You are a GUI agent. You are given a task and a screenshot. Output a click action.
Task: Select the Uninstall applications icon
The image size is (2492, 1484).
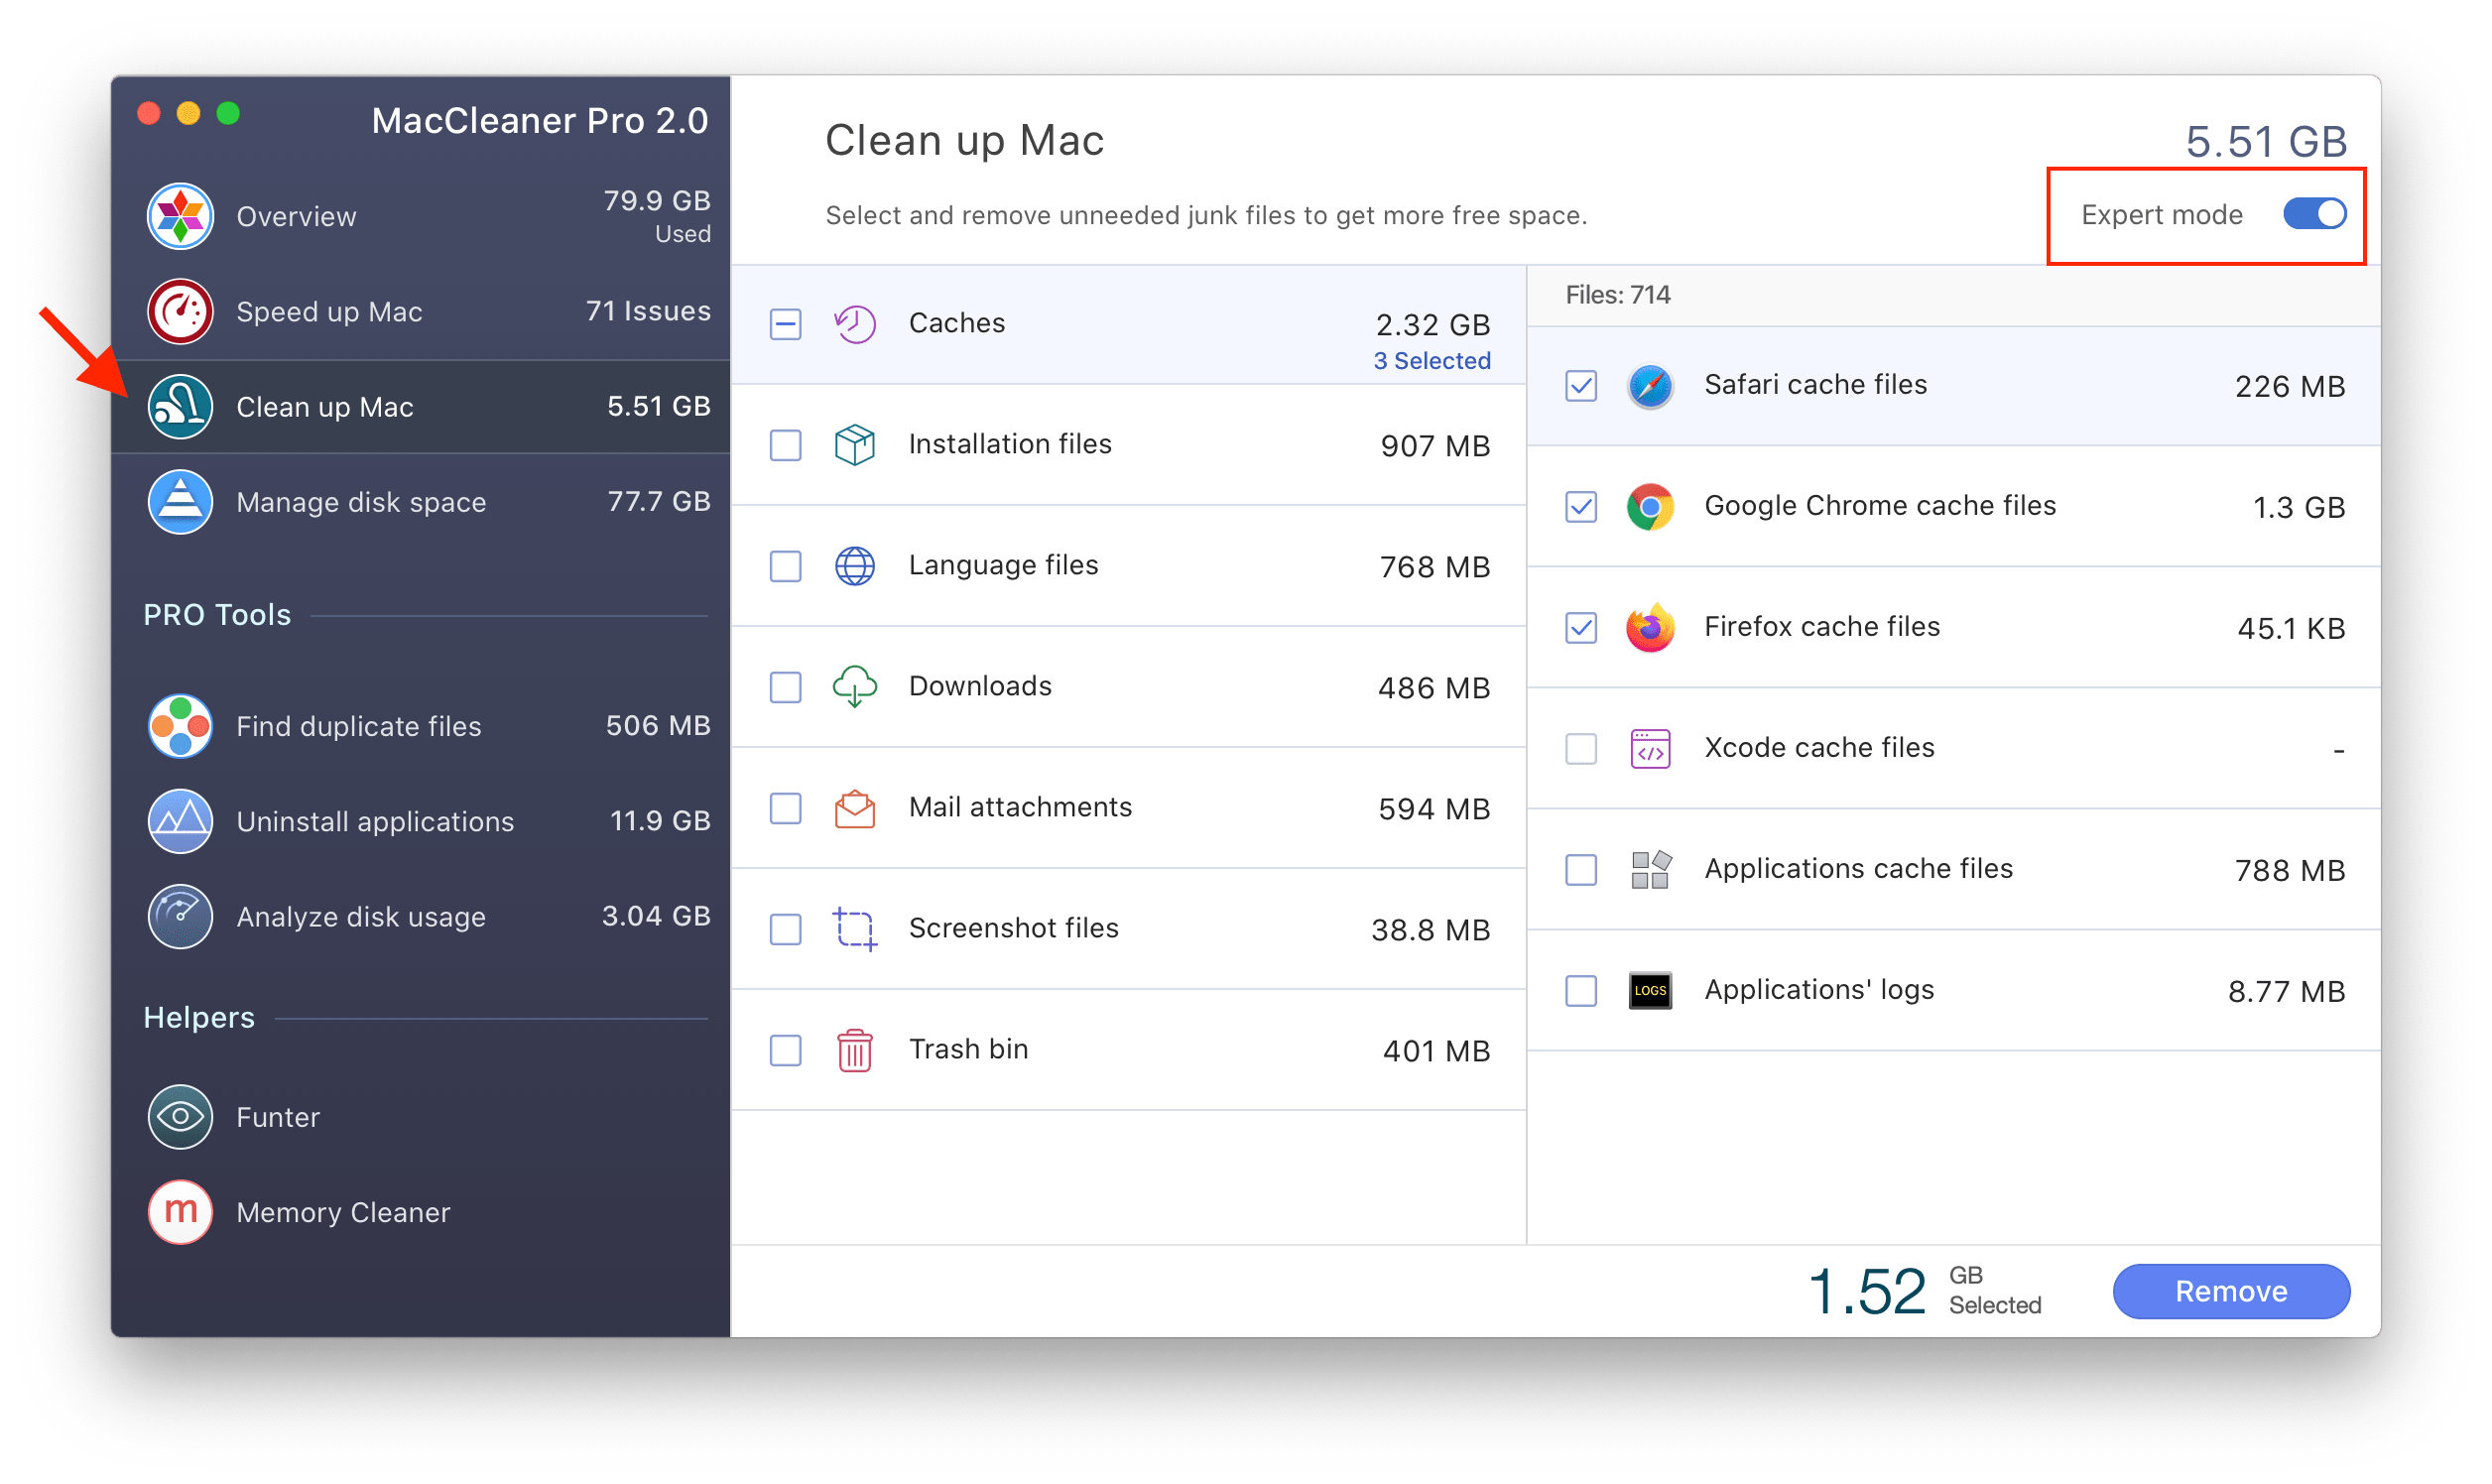click(x=182, y=816)
